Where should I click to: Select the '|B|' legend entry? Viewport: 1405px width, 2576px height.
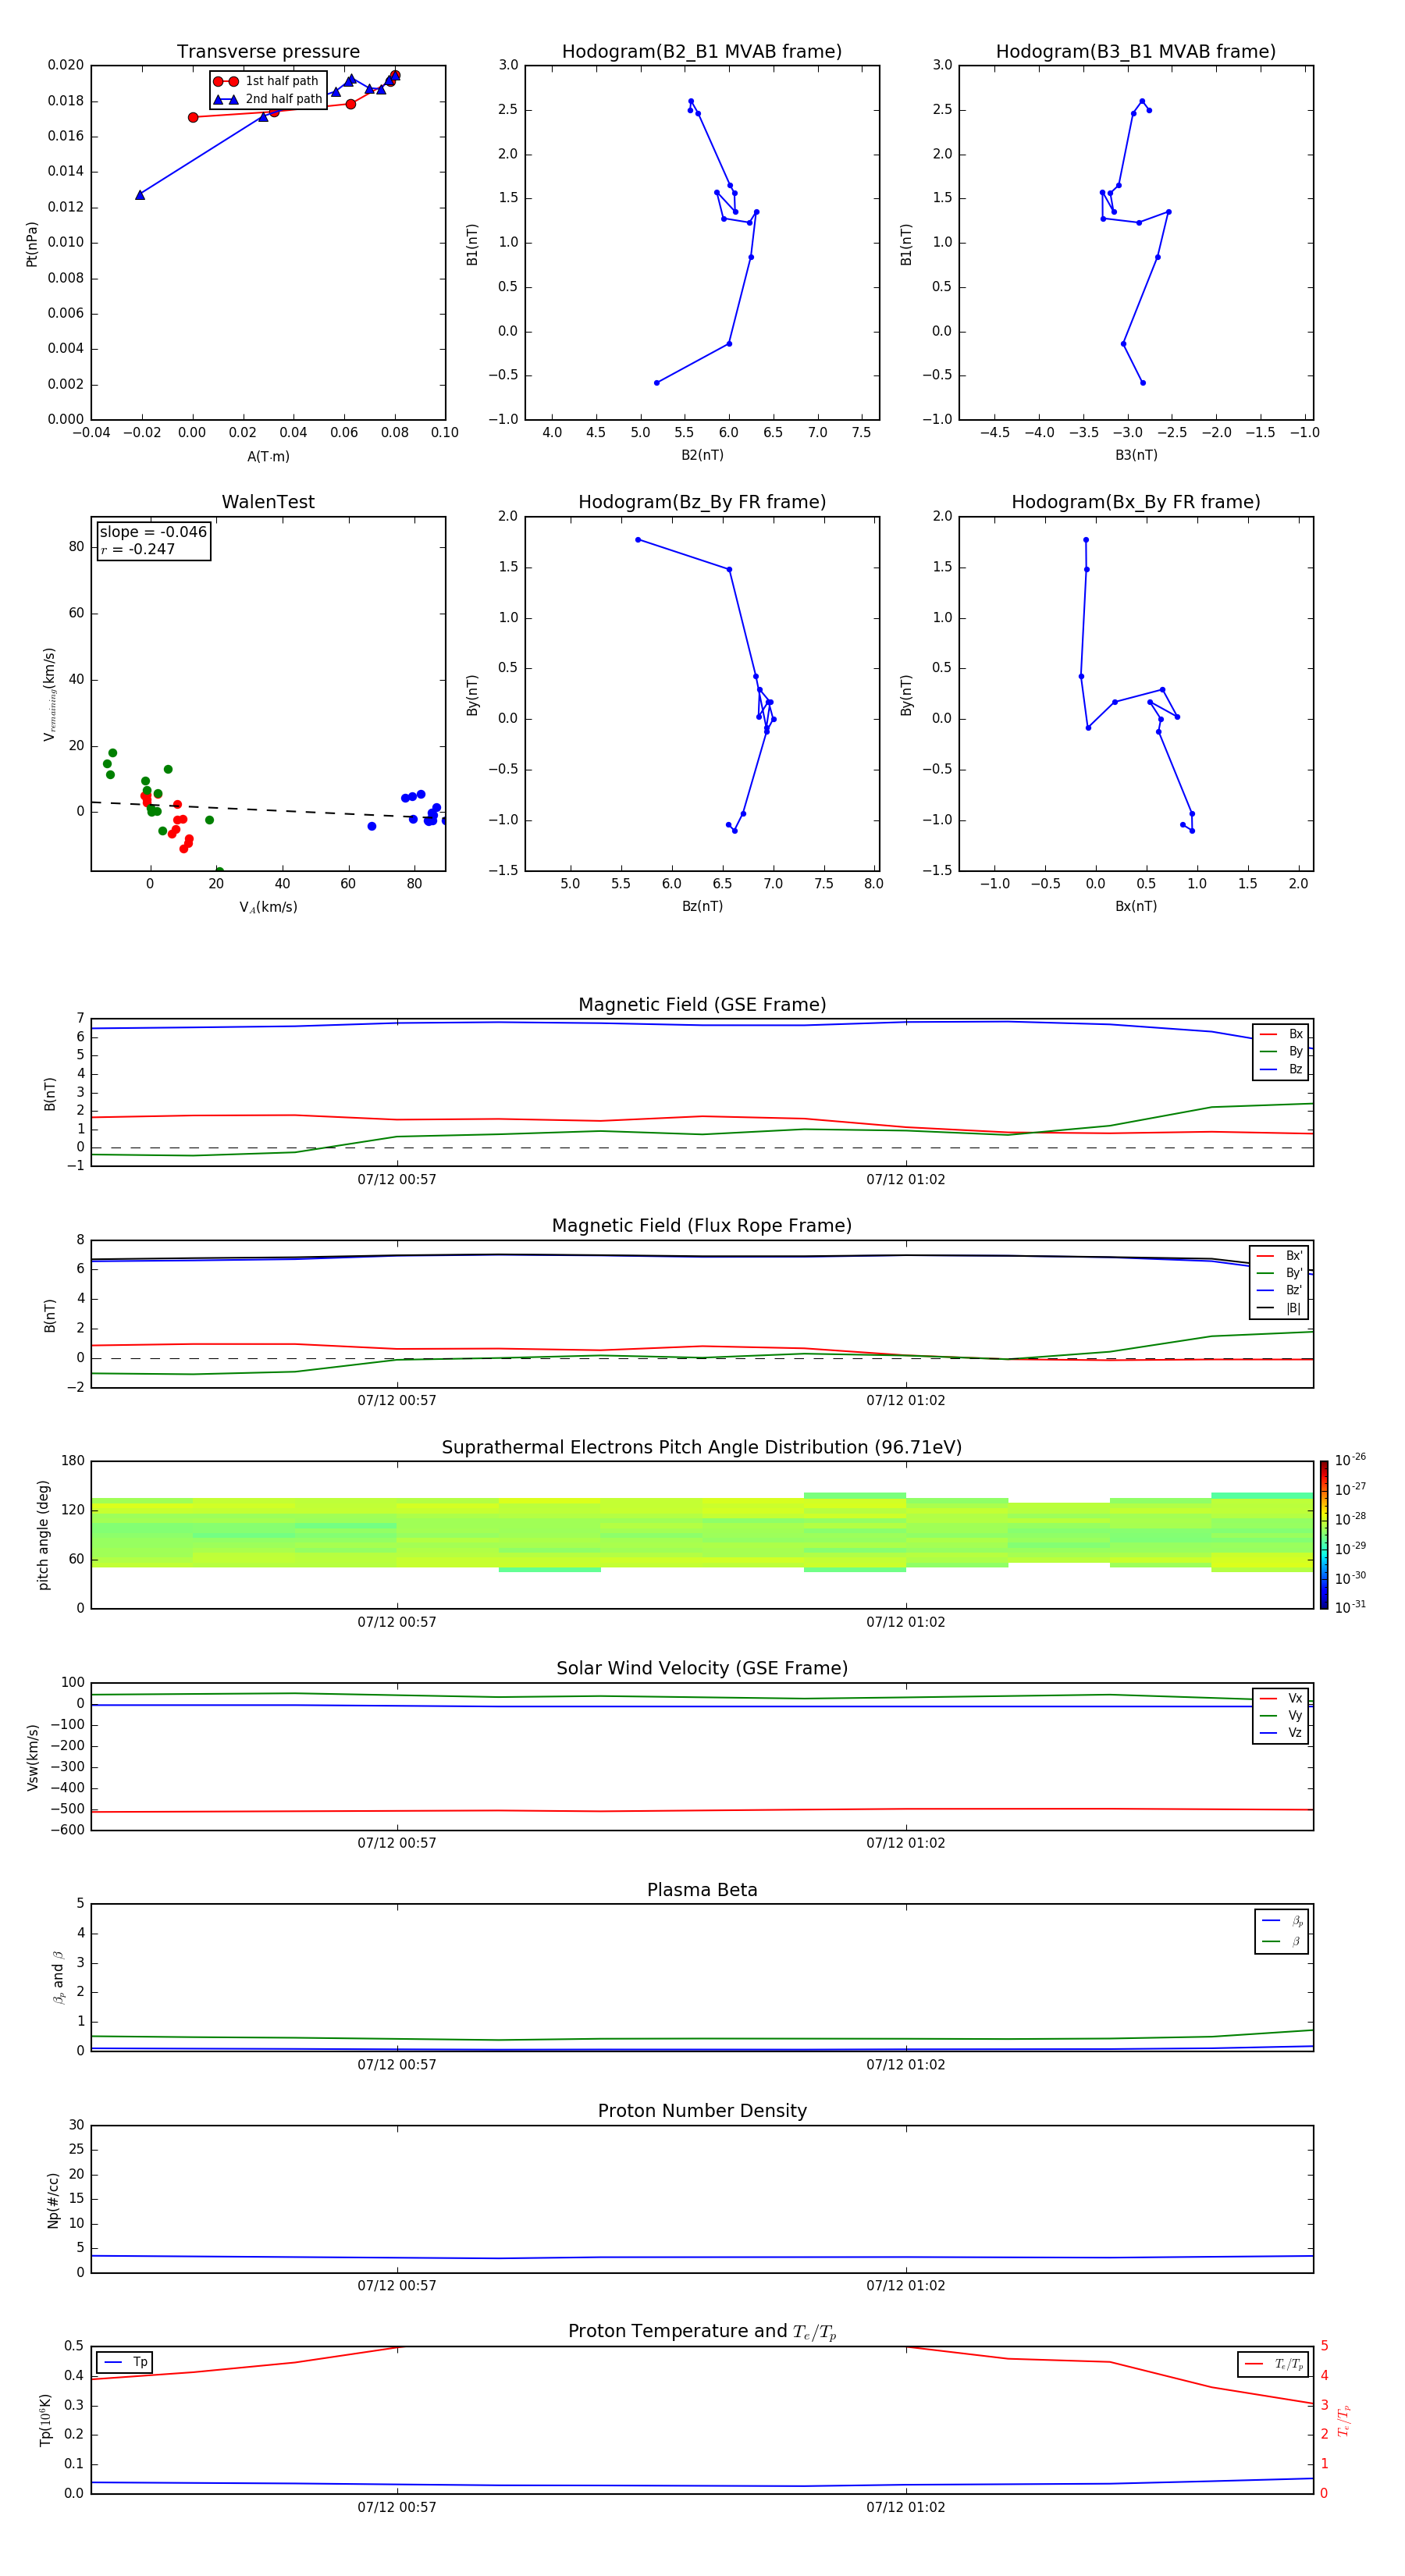[1280, 1308]
